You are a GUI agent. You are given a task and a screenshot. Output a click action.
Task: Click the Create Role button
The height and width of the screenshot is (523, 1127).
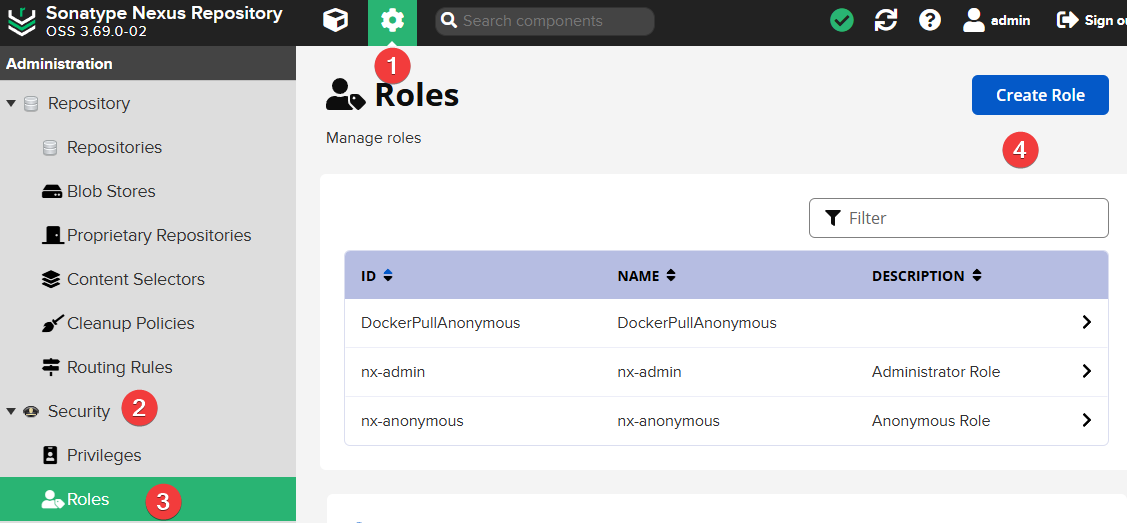click(1040, 95)
